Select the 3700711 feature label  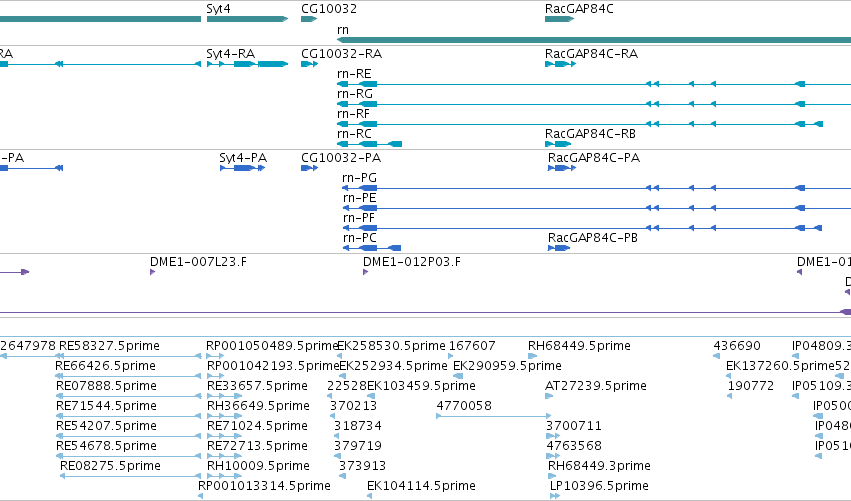click(574, 426)
